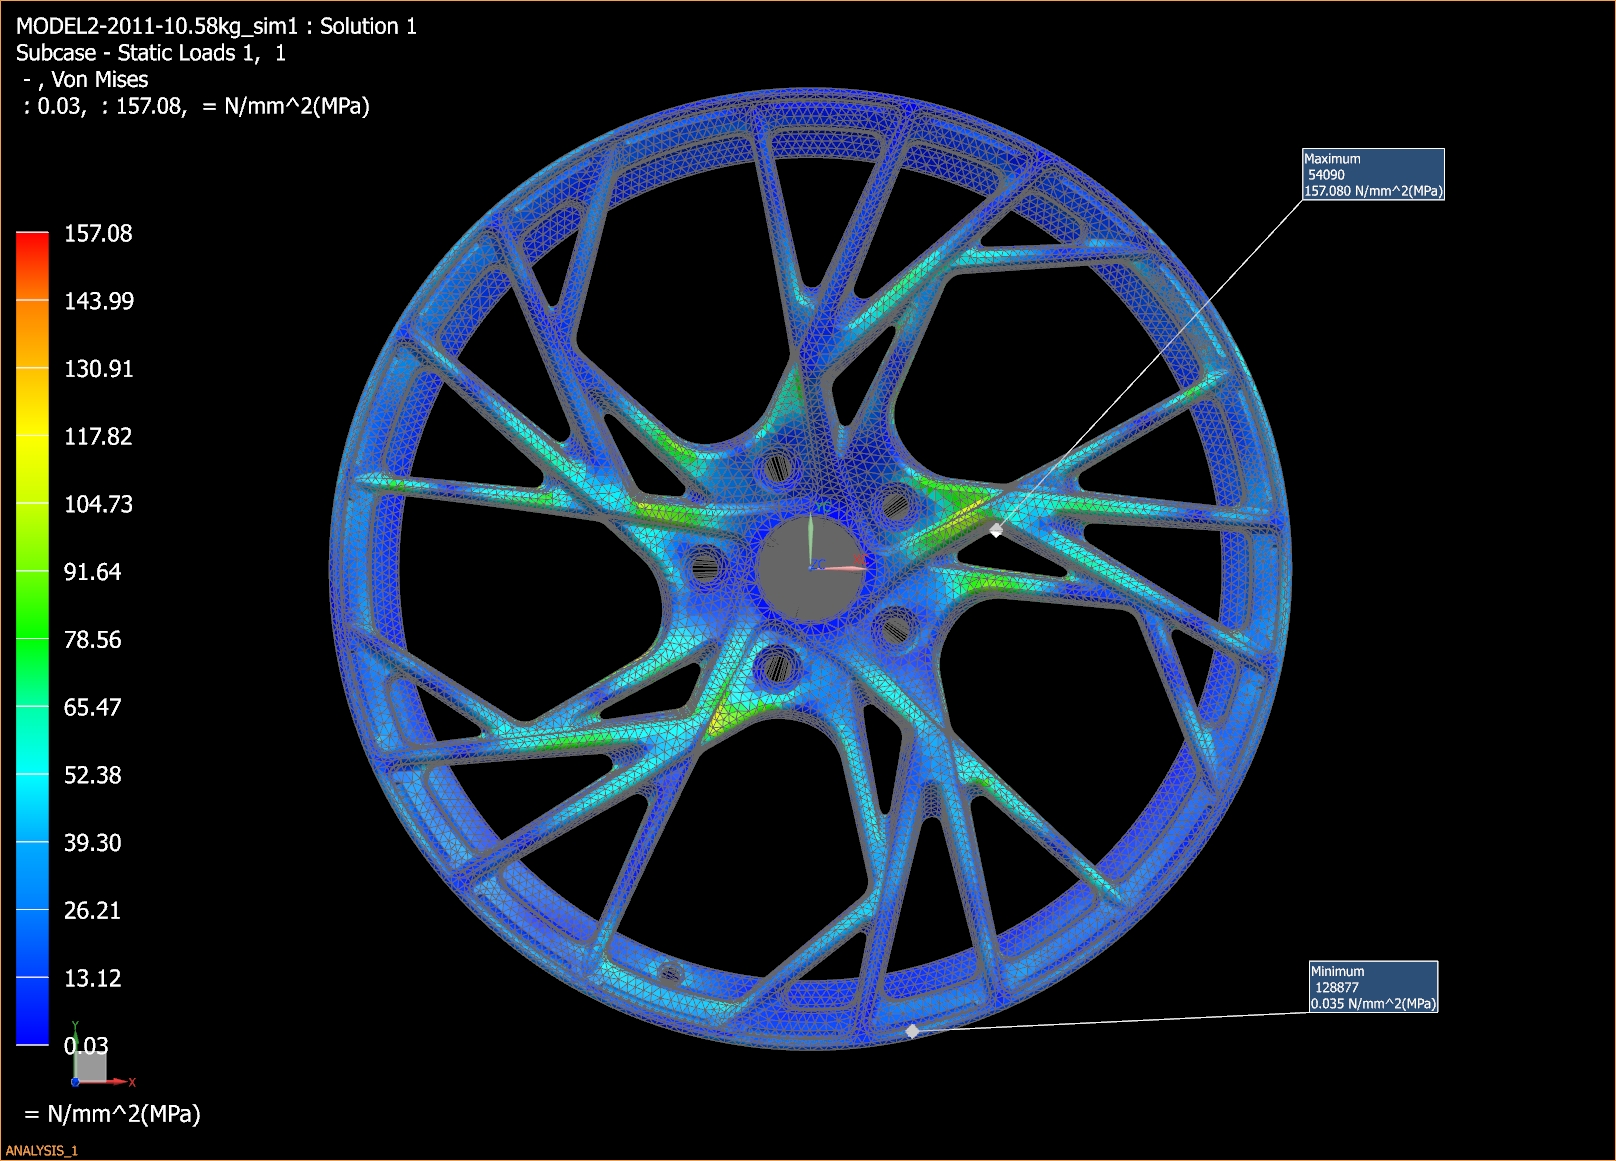Click the Z axis origin sphere of the triad

[x=74, y=1082]
